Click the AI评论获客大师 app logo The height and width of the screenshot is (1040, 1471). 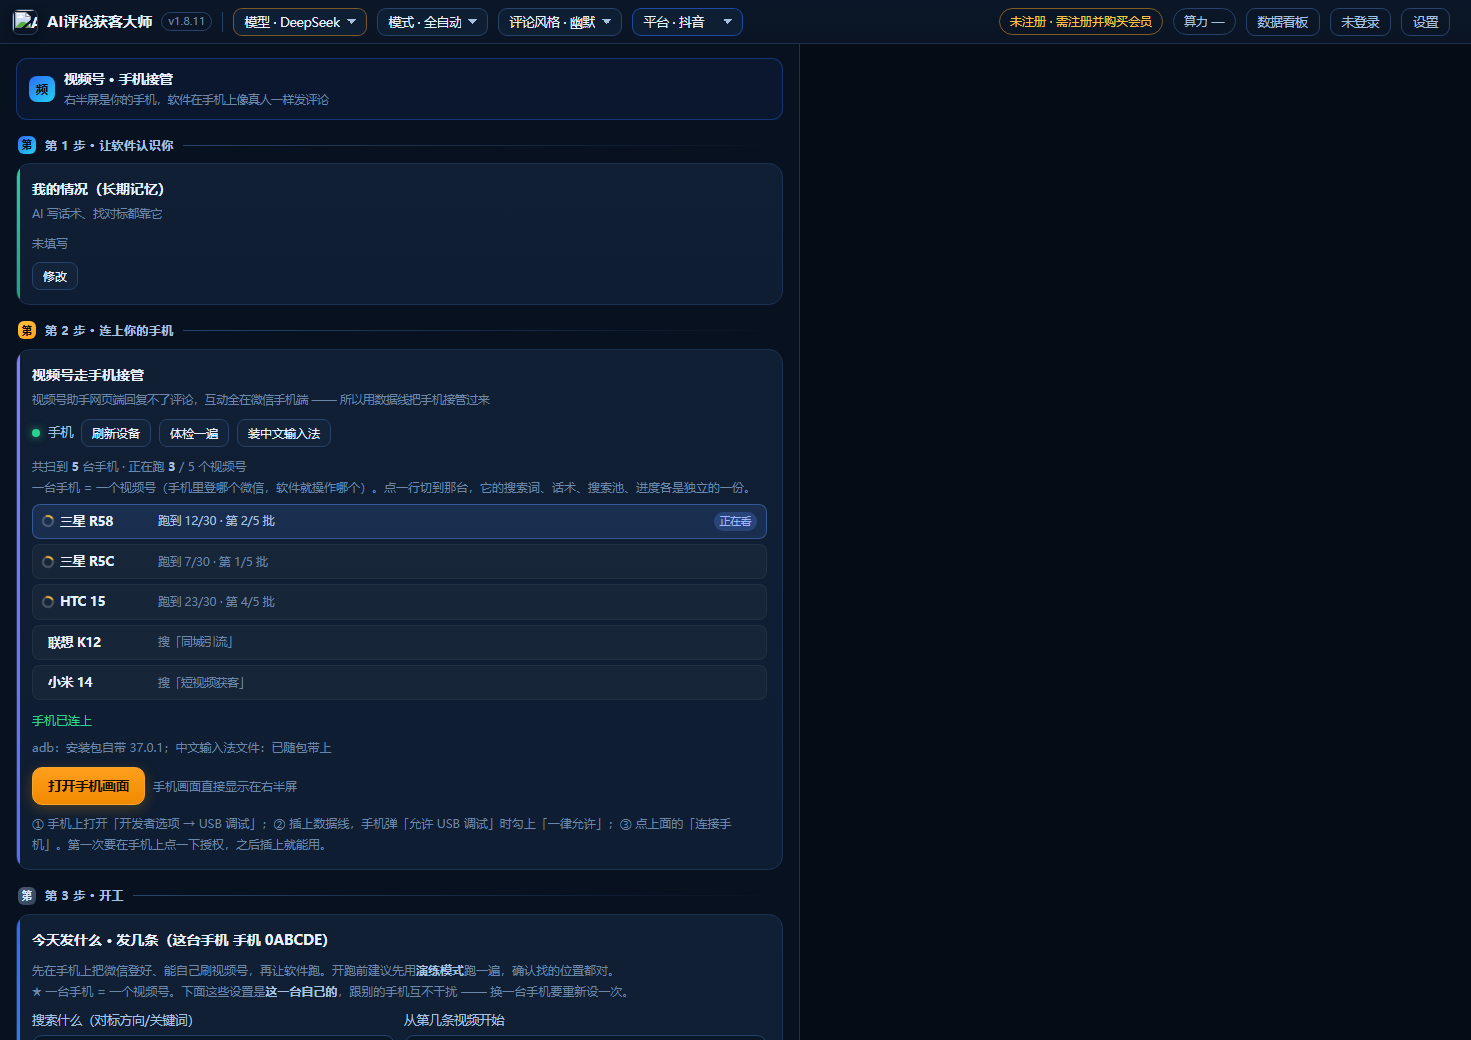tap(25, 21)
